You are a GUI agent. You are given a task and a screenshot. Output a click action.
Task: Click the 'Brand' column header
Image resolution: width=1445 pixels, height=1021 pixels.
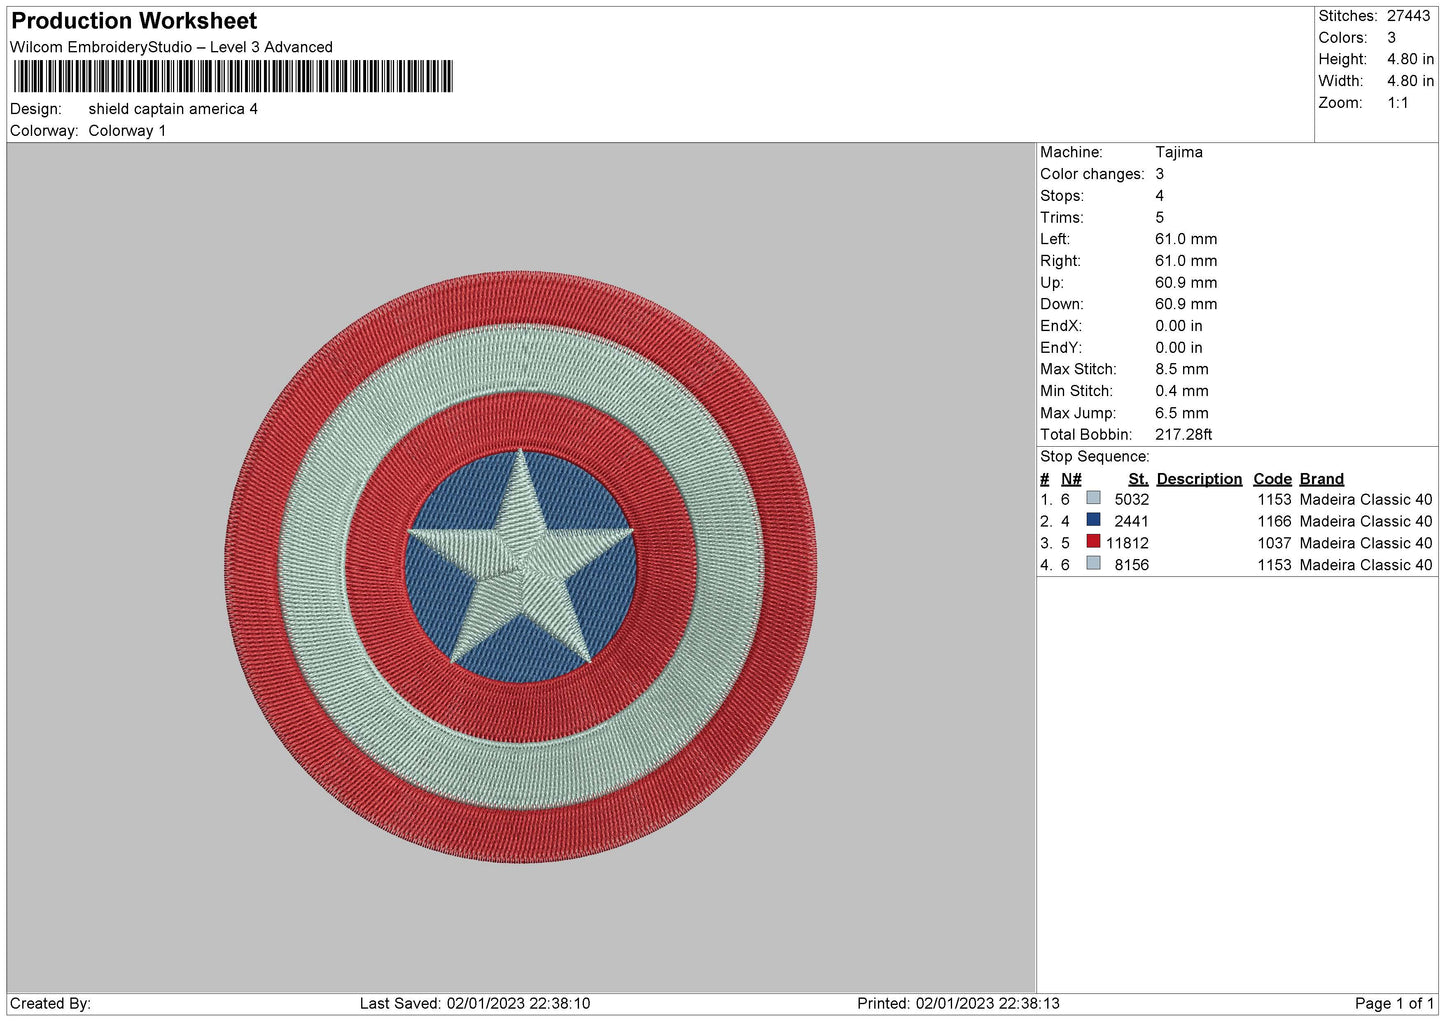tap(1322, 479)
